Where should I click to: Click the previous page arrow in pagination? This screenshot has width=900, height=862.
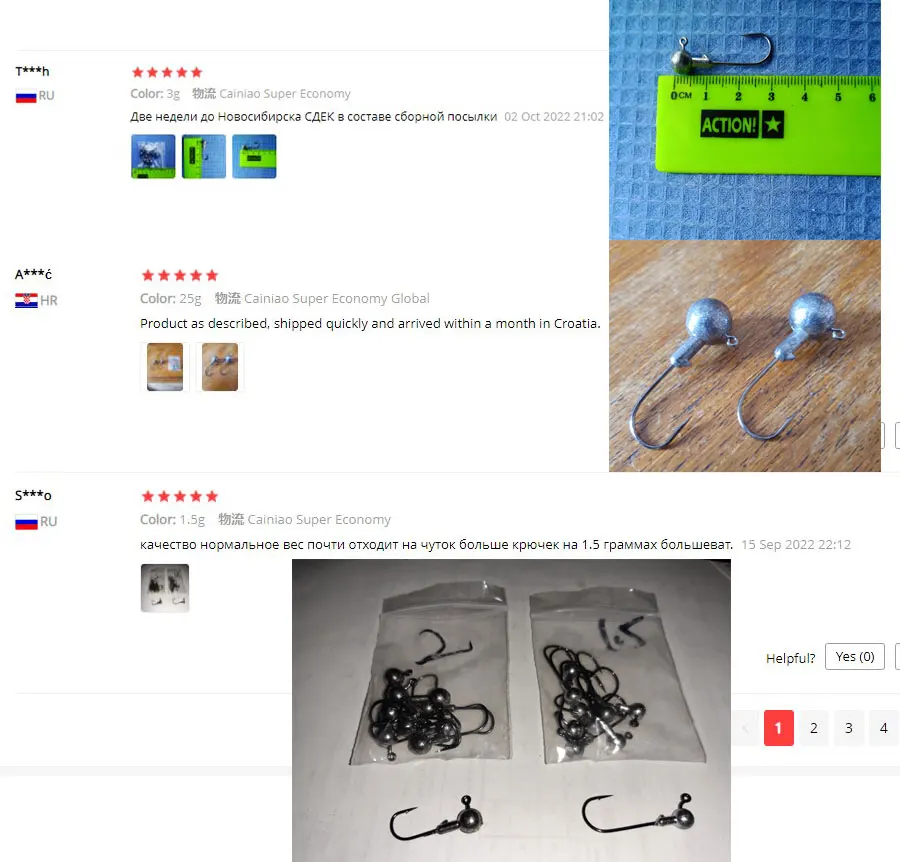point(746,728)
